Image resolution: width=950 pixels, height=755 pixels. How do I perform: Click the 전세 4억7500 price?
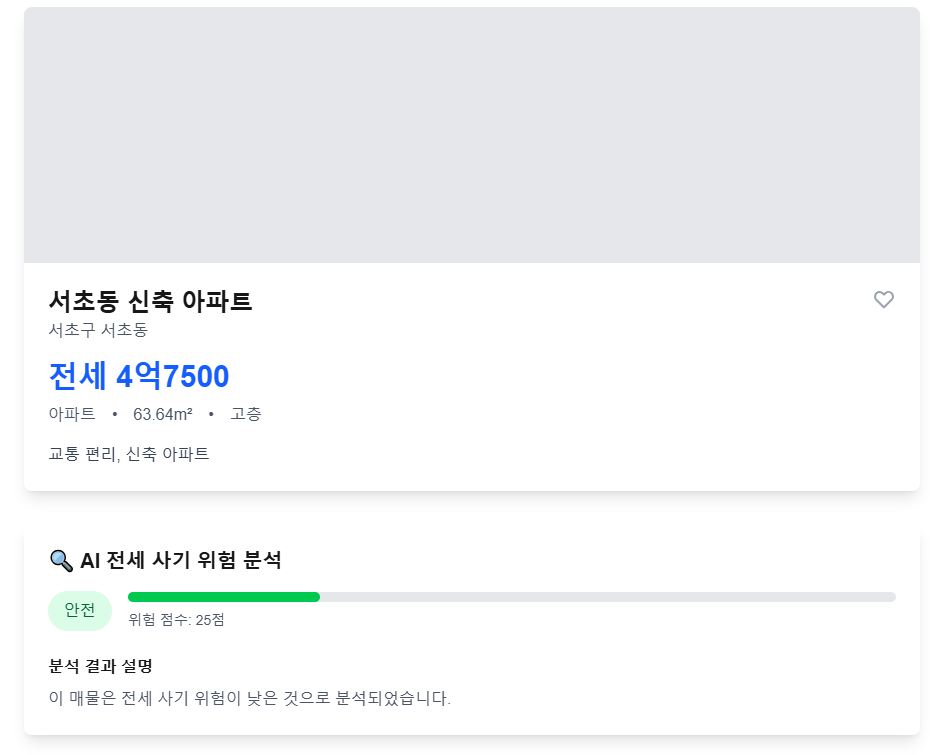click(x=139, y=377)
